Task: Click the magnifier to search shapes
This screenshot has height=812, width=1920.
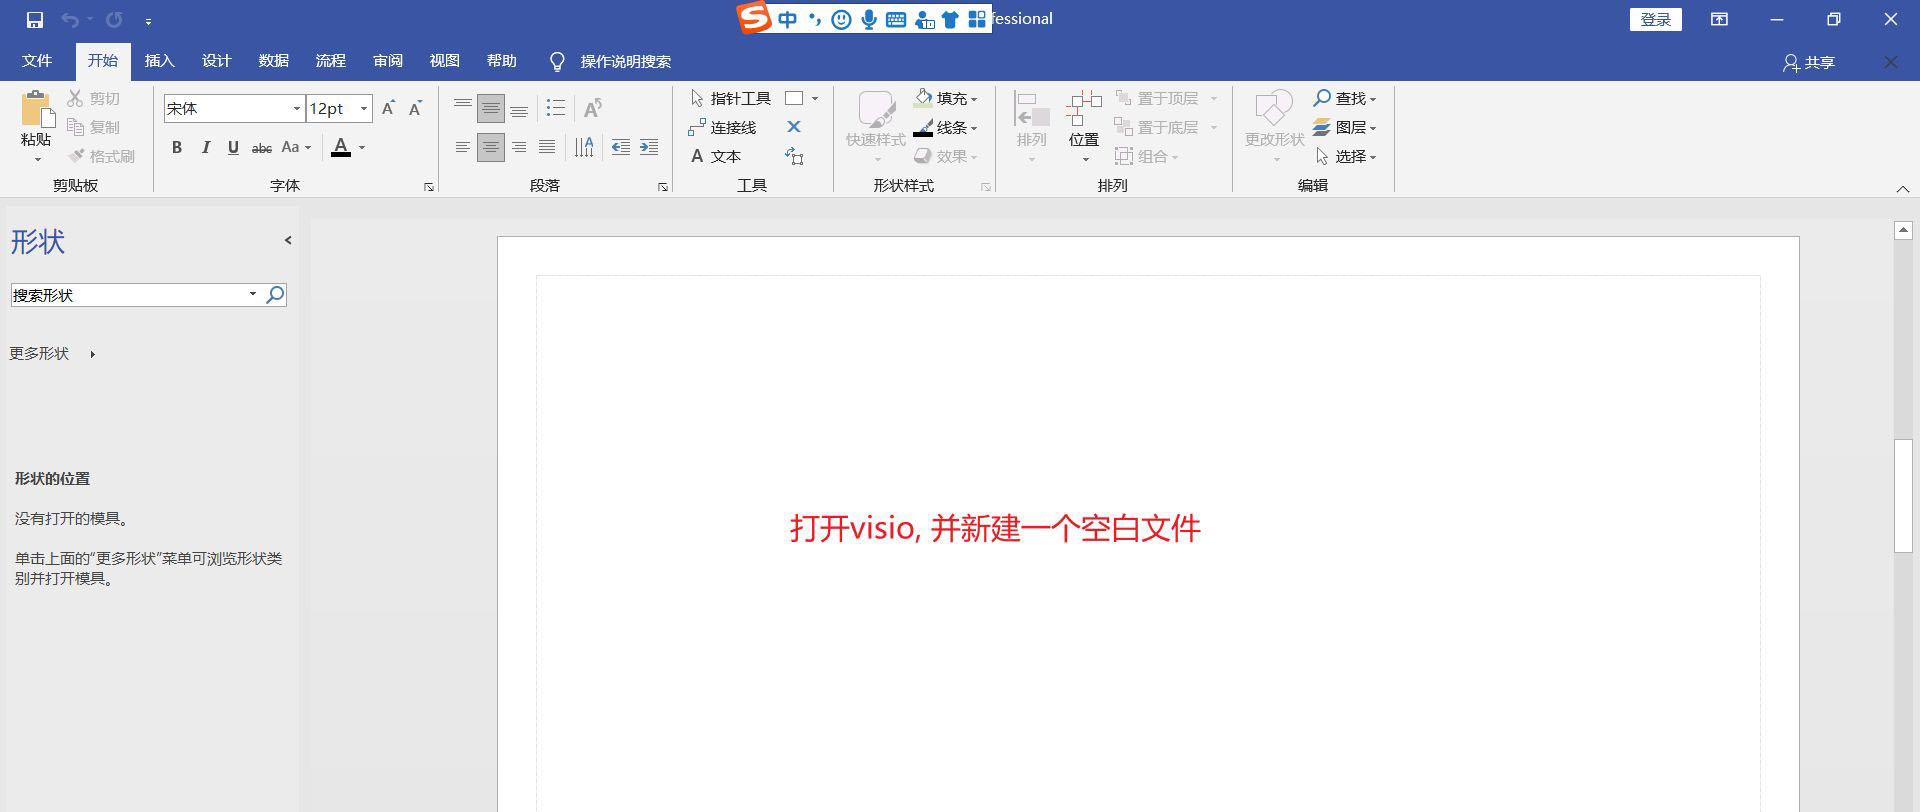Action: pos(275,295)
